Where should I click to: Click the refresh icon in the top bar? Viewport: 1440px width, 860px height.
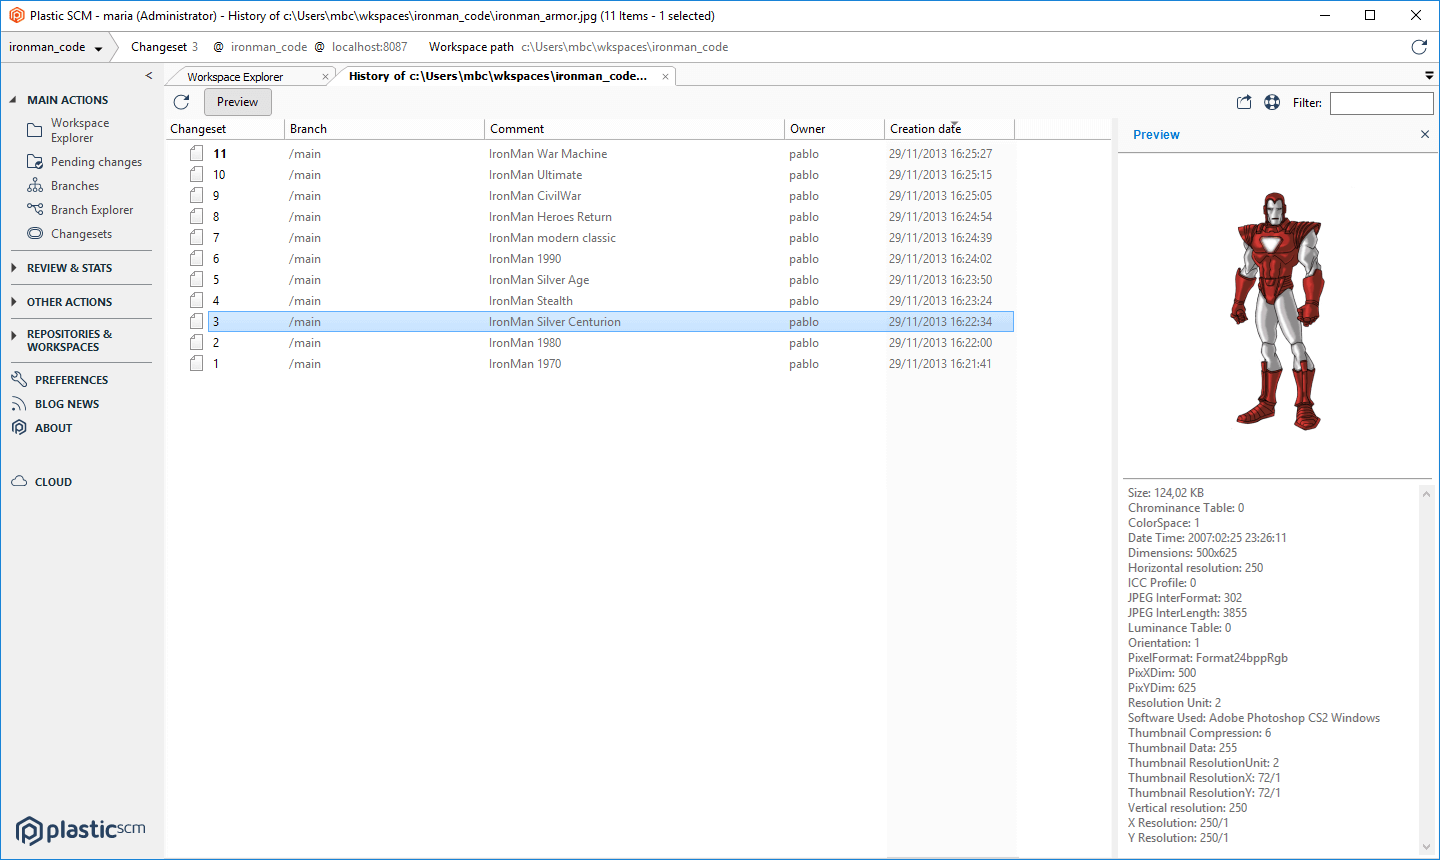tap(1418, 47)
